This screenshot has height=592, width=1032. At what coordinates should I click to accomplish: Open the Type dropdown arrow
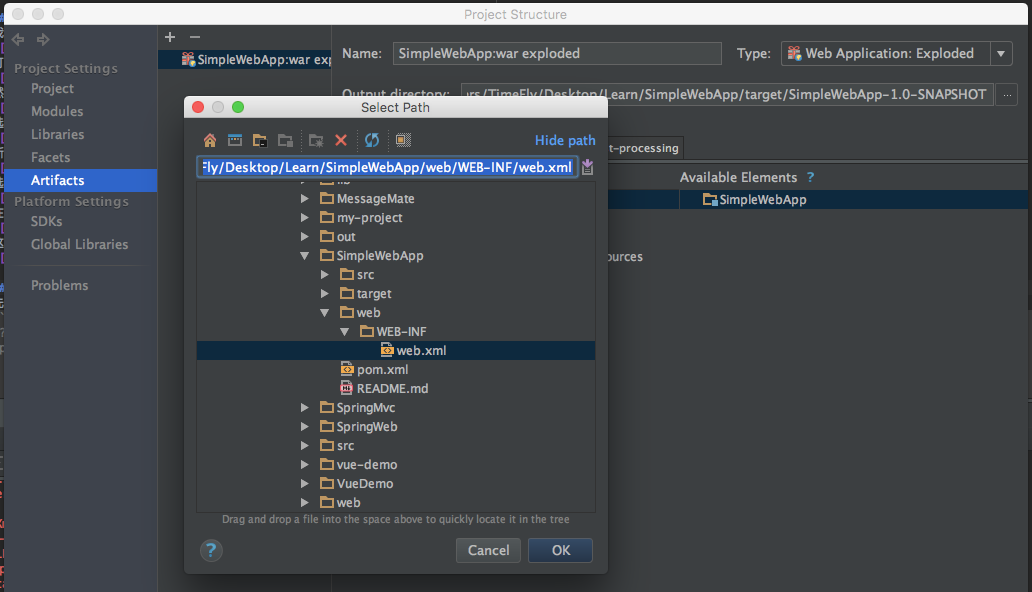pos(1001,53)
